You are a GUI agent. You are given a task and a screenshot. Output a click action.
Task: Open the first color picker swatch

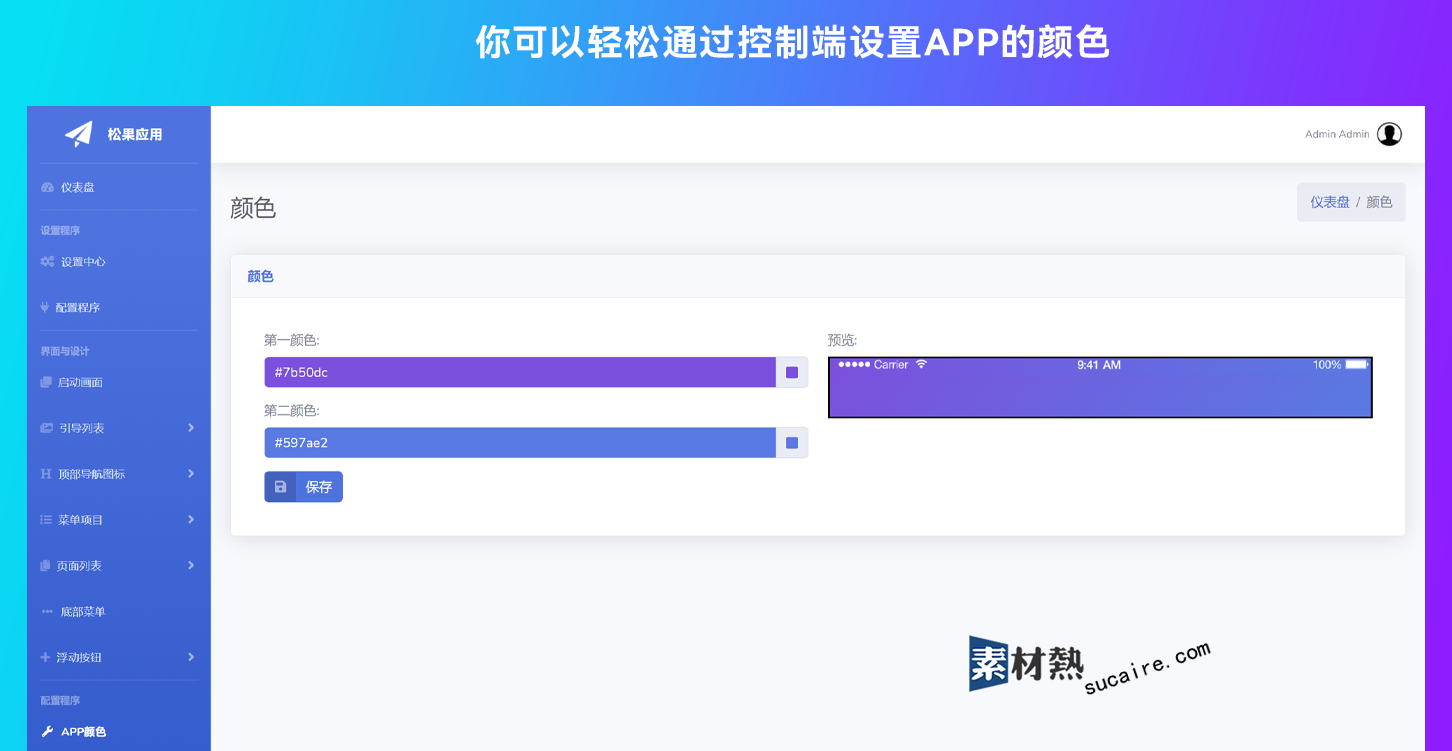coord(792,373)
